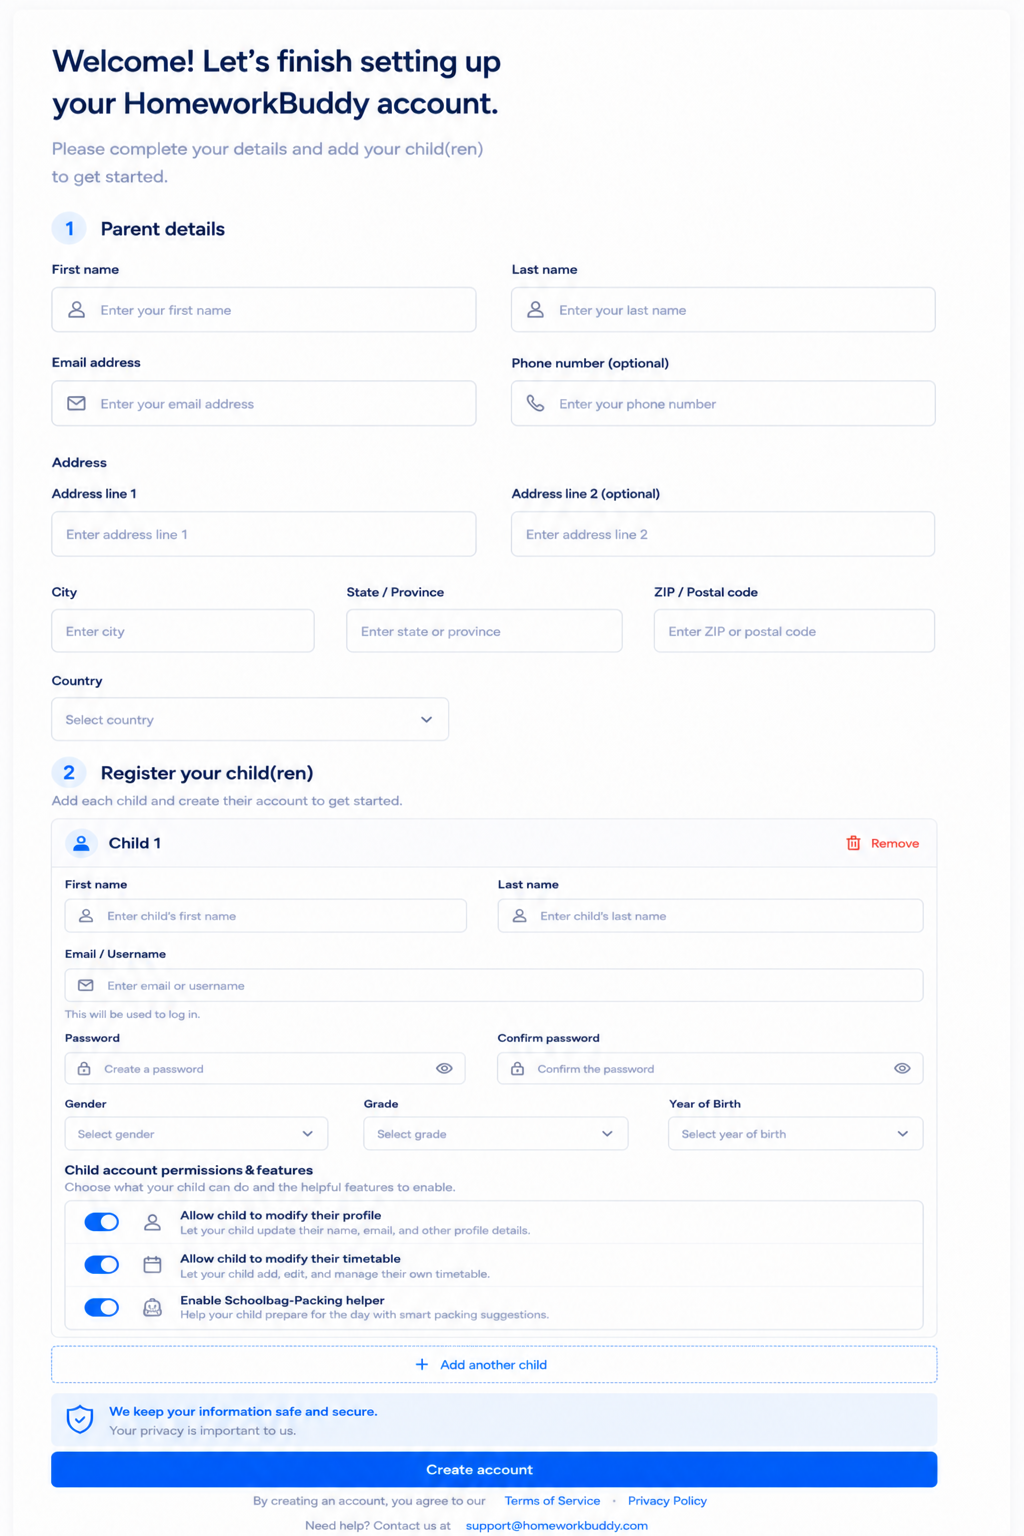The height and width of the screenshot is (1536, 1024).
Task: Focus the 'Enter city' field
Action: coord(183,631)
